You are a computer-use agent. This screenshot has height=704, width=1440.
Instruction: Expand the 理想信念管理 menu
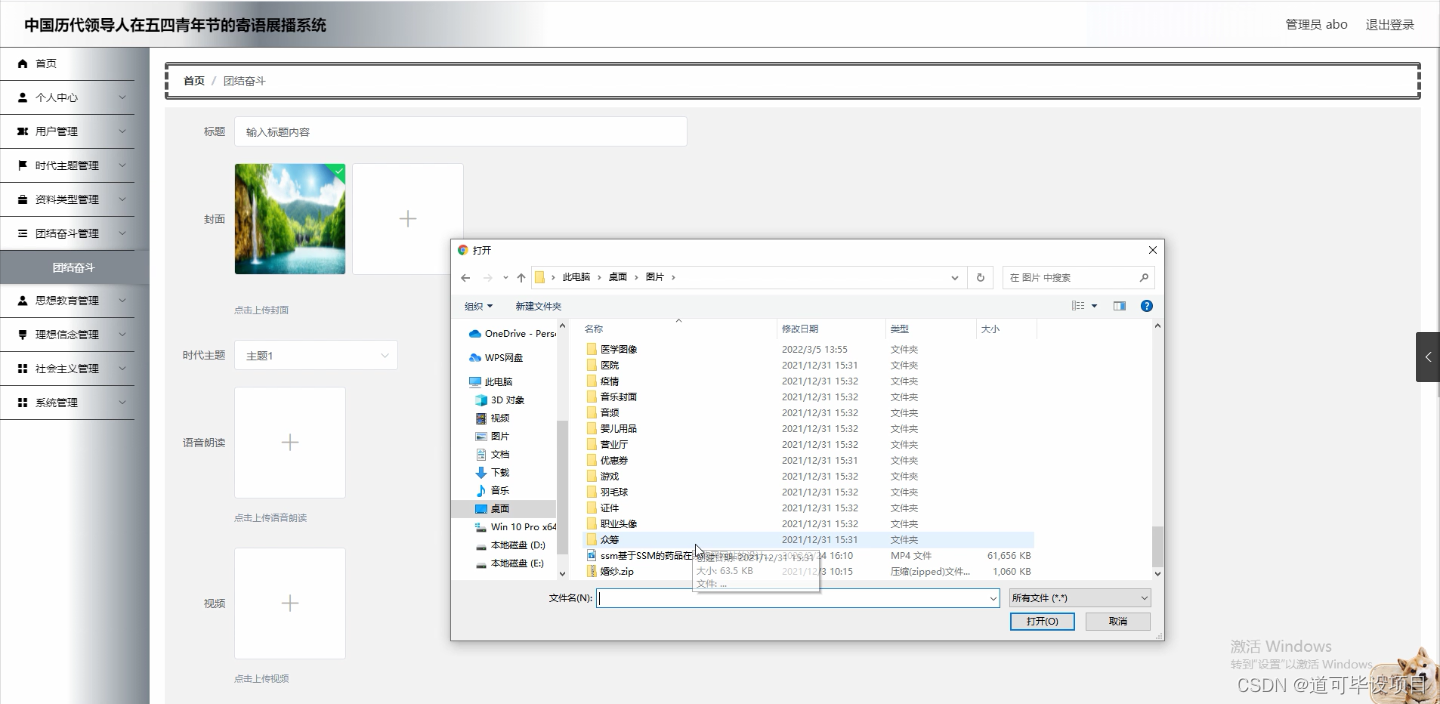67,335
